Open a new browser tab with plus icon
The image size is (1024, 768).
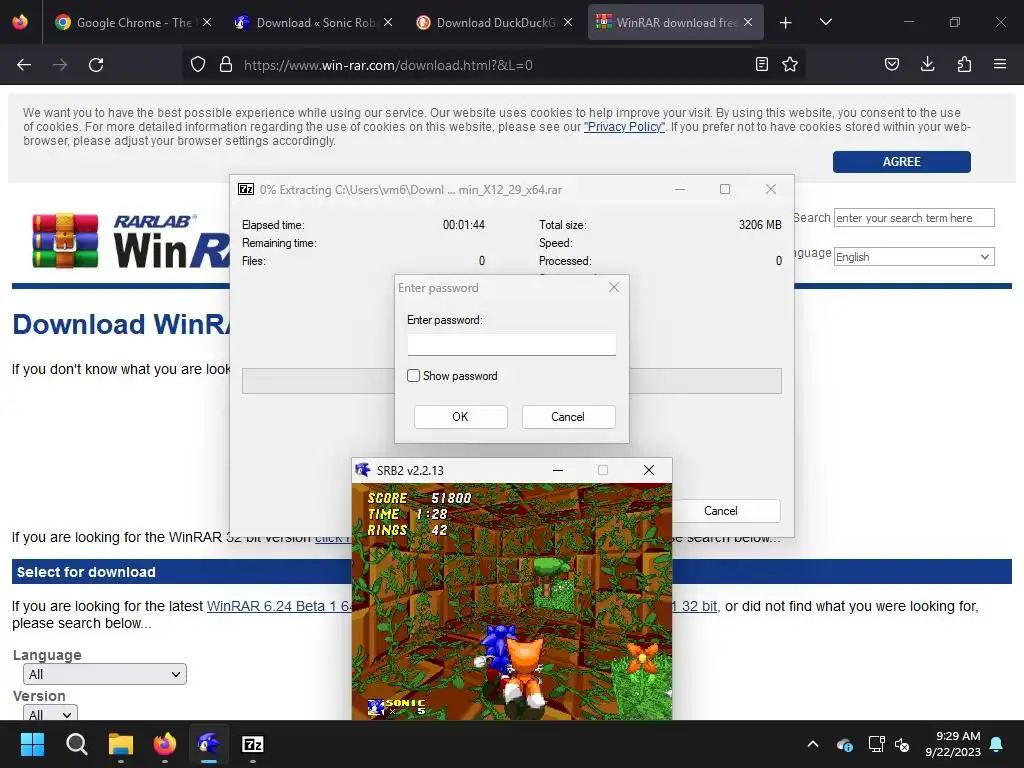[786, 23]
